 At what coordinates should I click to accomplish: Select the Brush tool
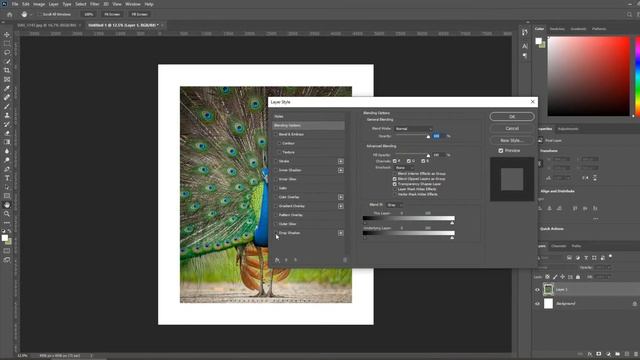[7, 107]
